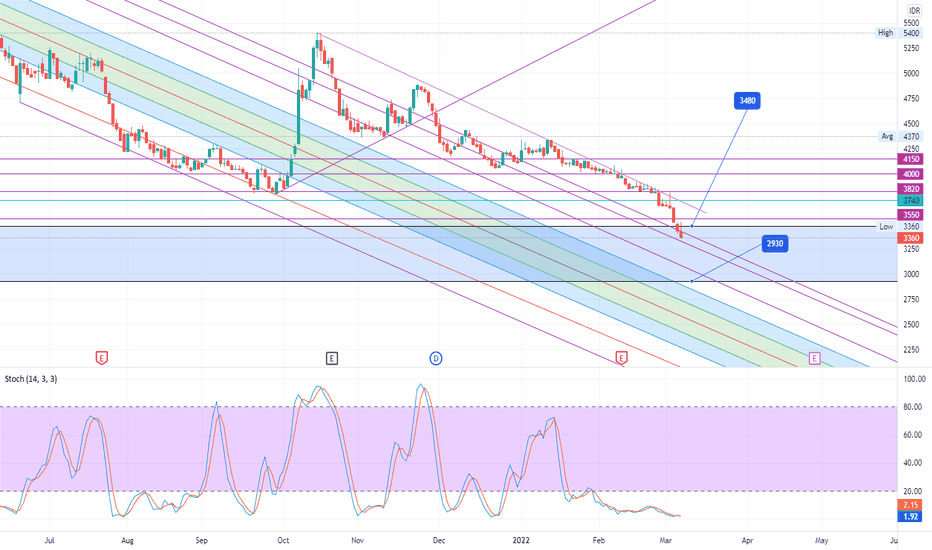
Task: Open the IDR currency selector
Action: [914, 11]
